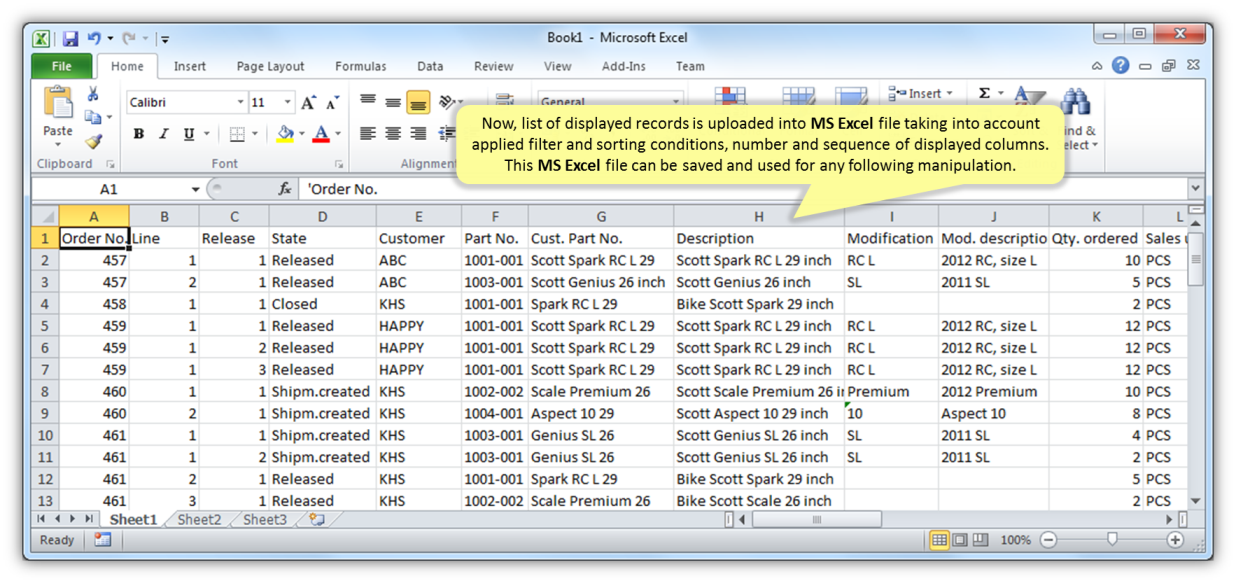Open the font color dropdown arrow
Viewport: 1236px width, 583px height.
[x=337, y=134]
